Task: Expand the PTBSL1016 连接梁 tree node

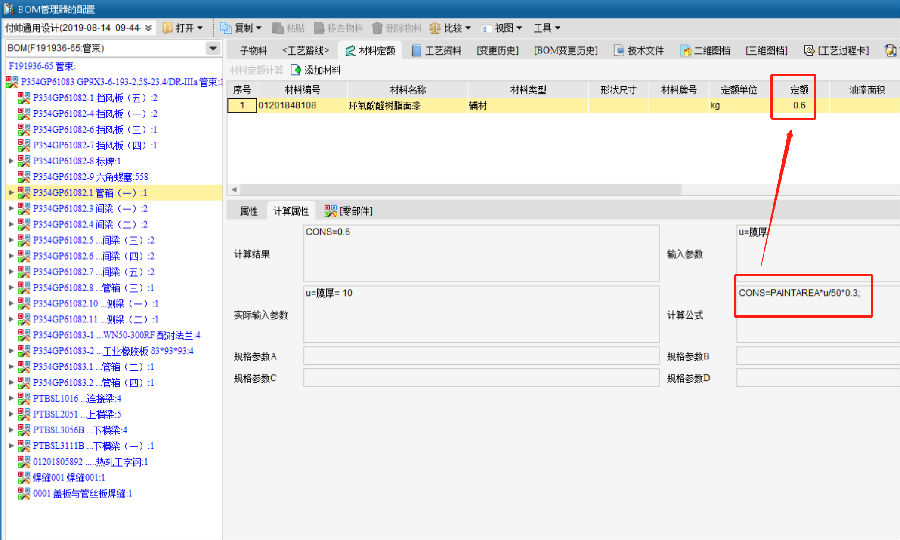Action: (x=11, y=398)
